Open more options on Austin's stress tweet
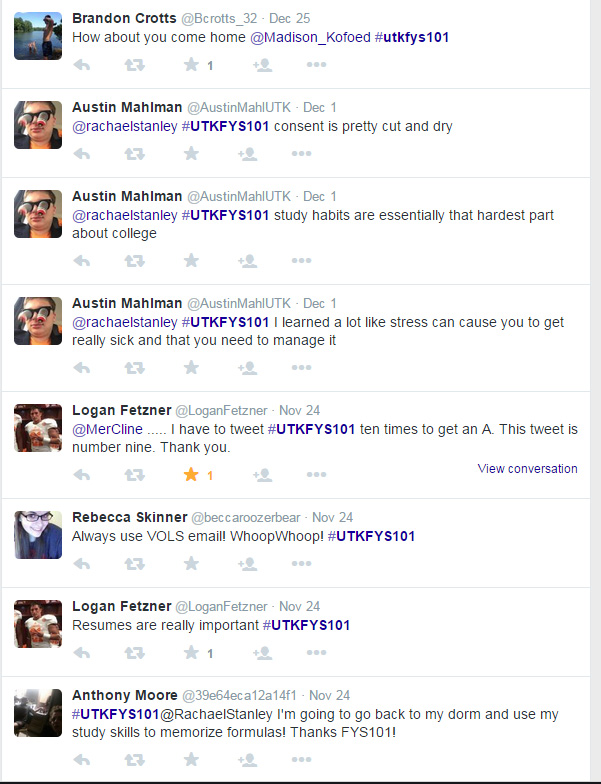Screen dimensions: 601x784 coord(316,367)
